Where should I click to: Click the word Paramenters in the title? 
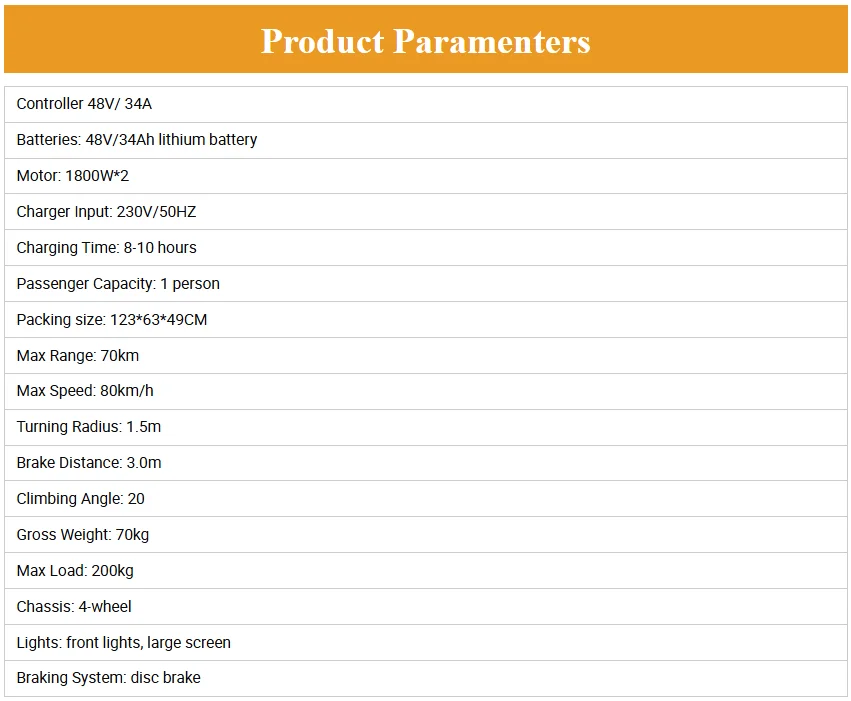pyautogui.click(x=492, y=41)
